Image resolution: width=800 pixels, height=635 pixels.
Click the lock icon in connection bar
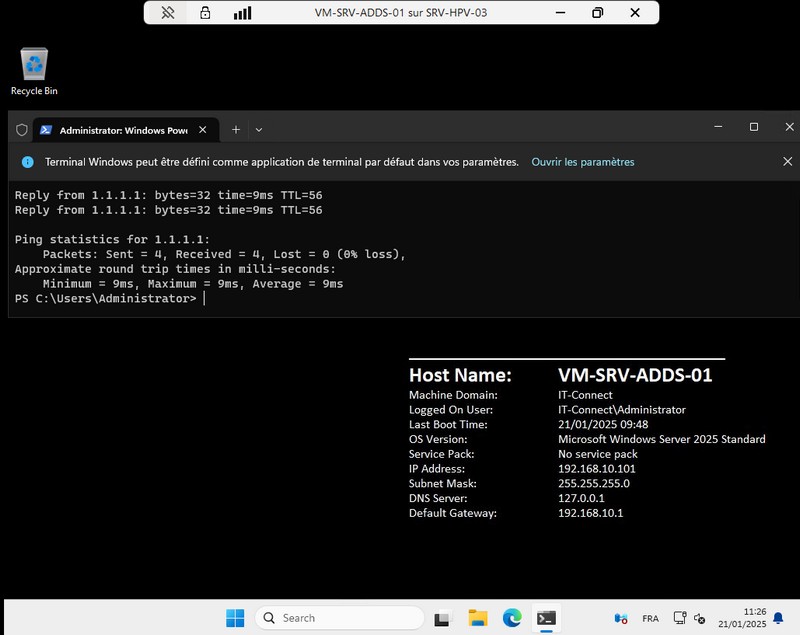pyautogui.click(x=205, y=13)
